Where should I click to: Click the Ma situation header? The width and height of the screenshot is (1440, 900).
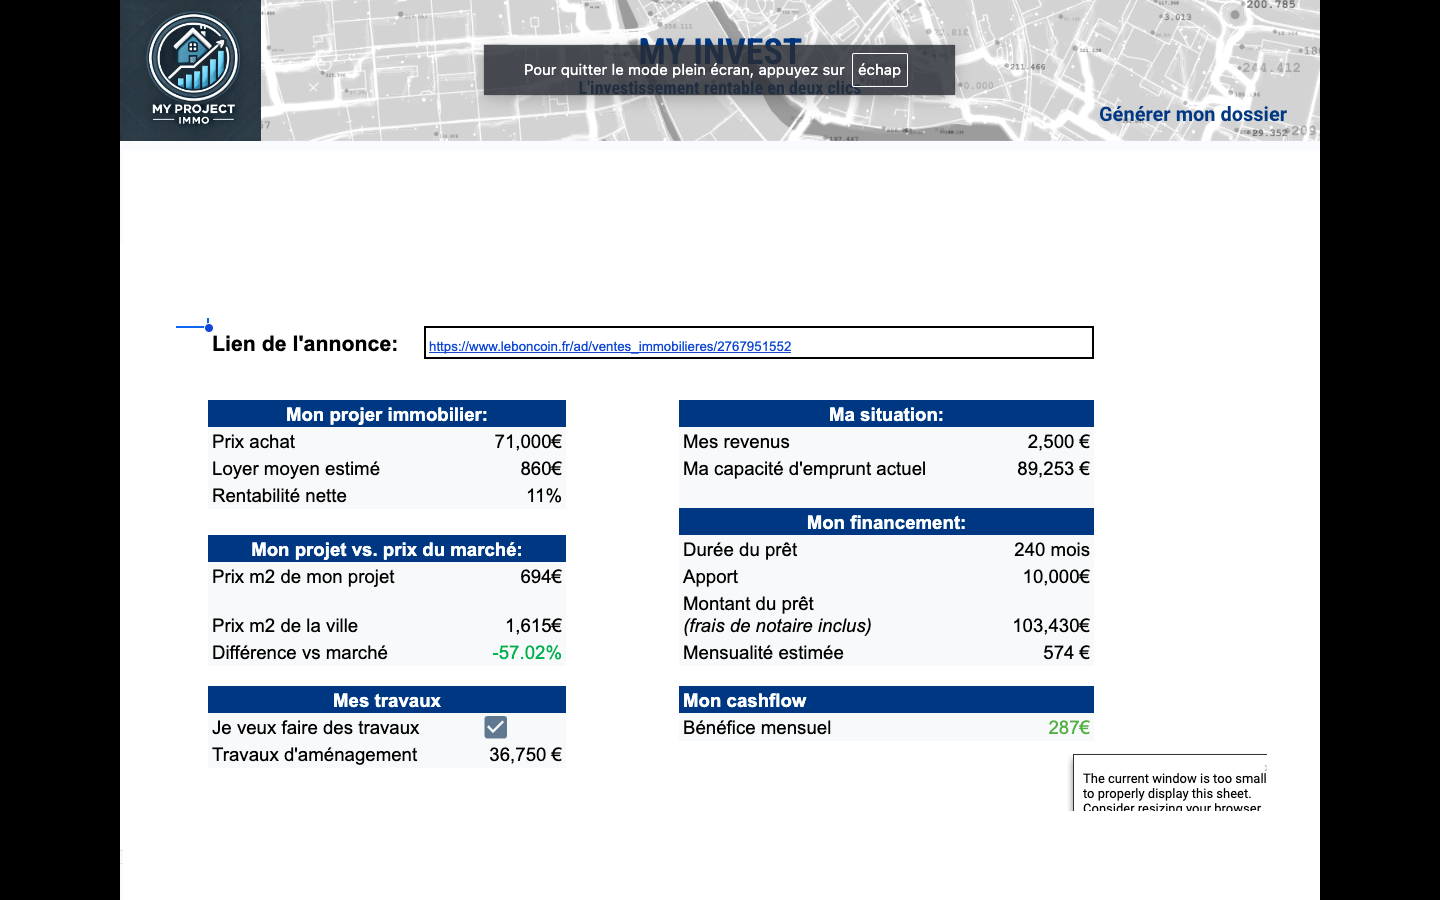[886, 414]
